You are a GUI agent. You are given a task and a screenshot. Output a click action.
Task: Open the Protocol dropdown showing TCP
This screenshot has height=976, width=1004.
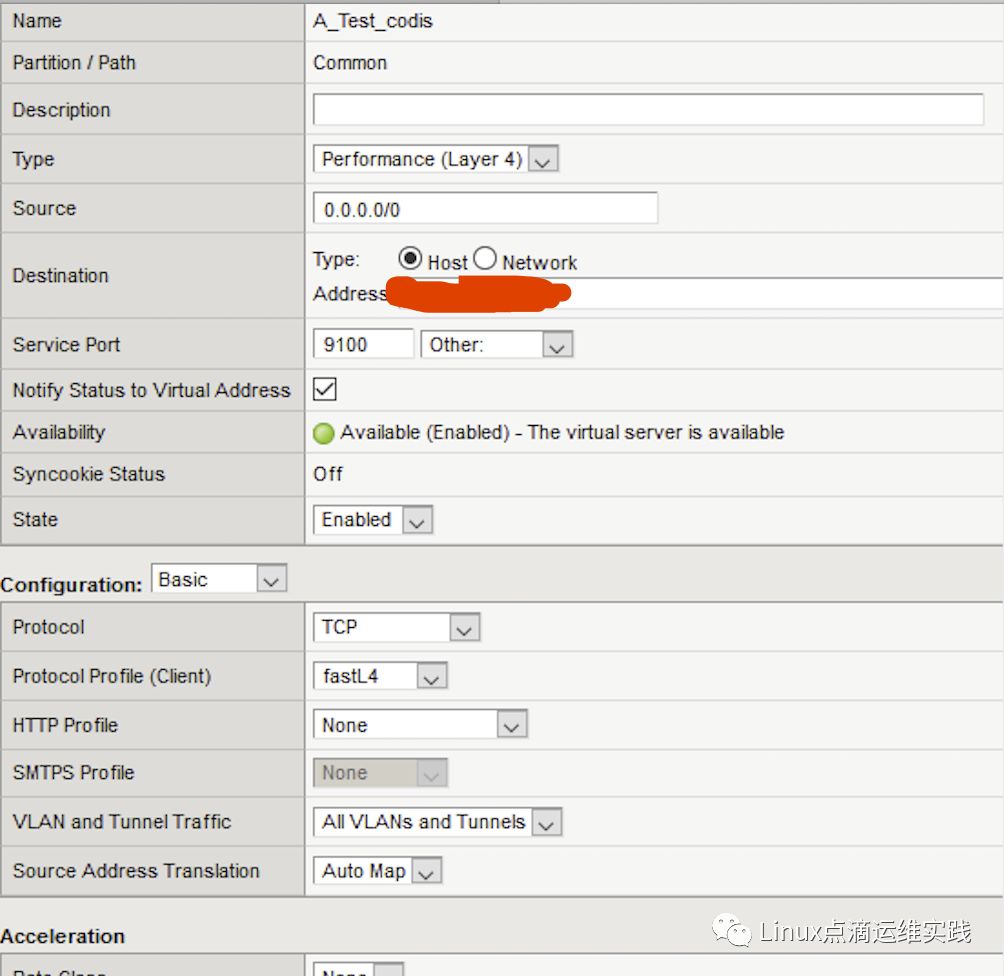click(396, 627)
